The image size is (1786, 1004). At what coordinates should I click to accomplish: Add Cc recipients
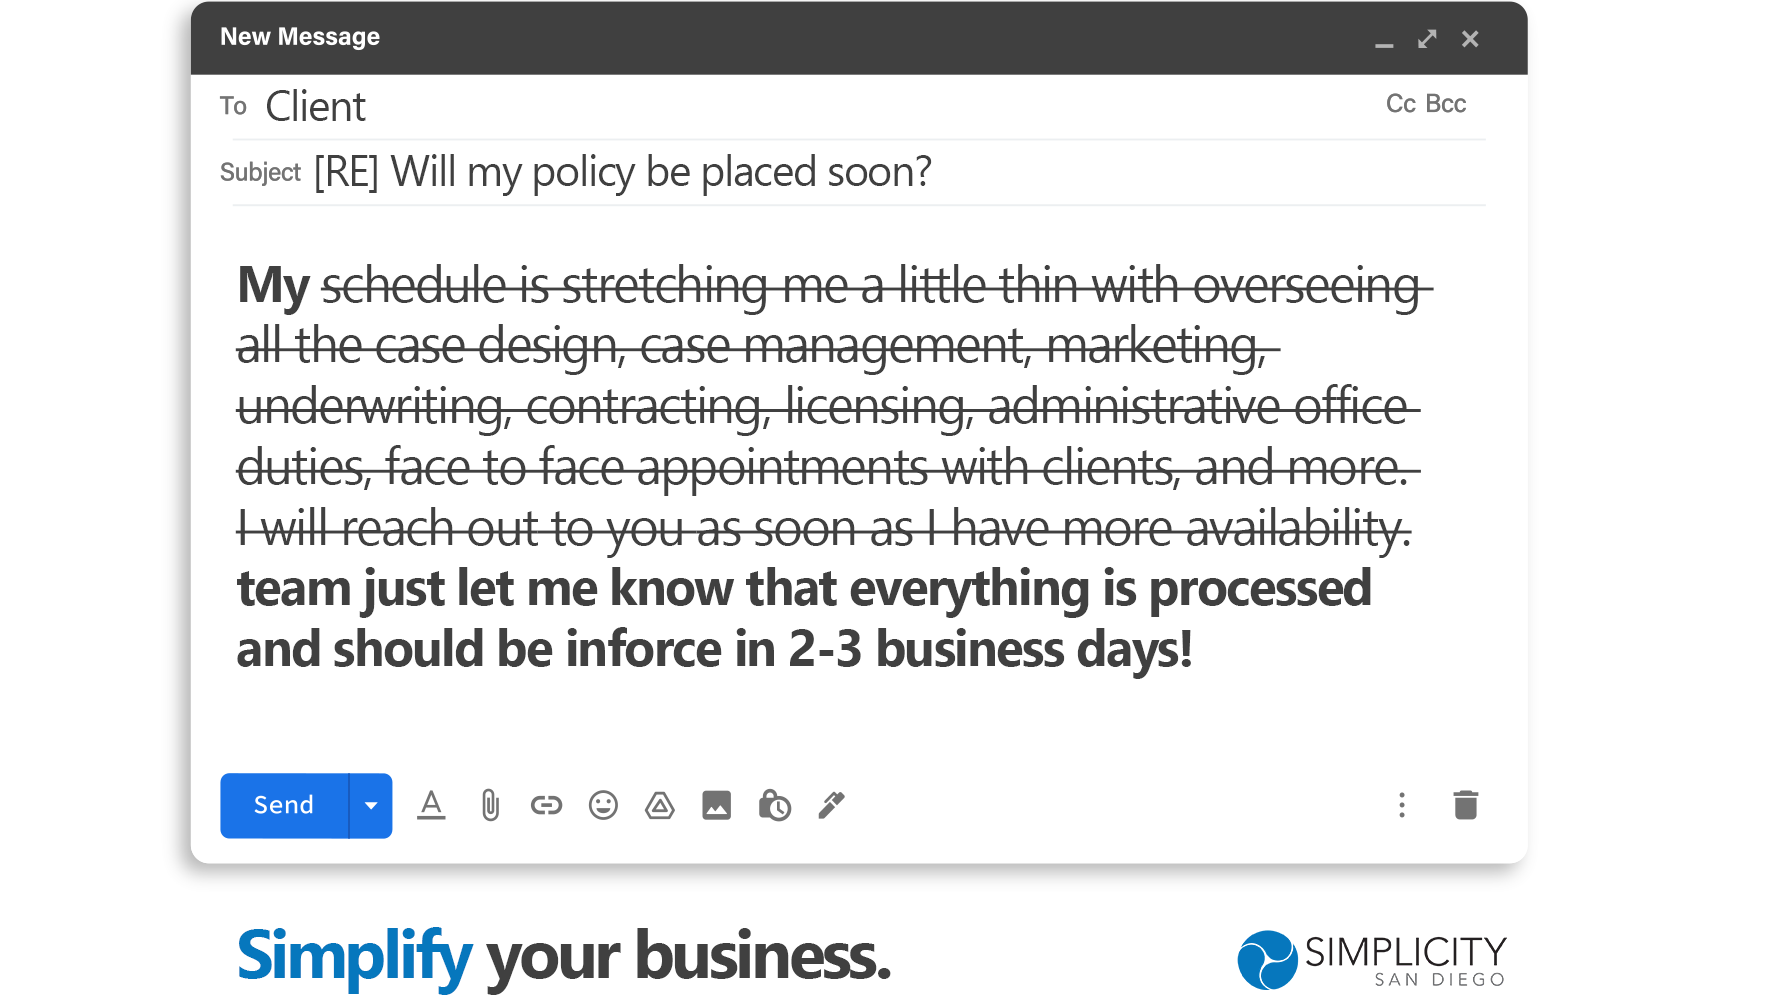[1400, 104]
